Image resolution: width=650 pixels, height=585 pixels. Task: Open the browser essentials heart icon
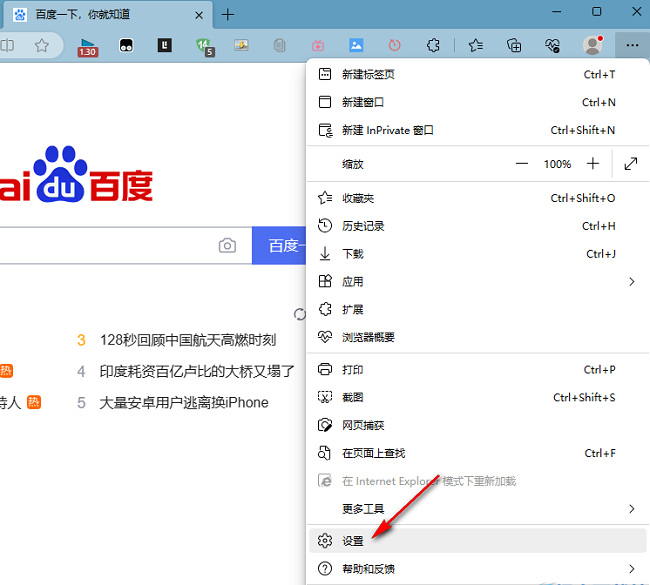tap(553, 45)
